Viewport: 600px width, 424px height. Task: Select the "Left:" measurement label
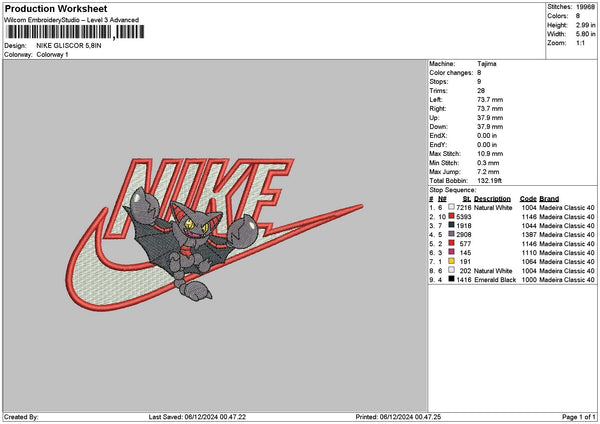click(436, 100)
